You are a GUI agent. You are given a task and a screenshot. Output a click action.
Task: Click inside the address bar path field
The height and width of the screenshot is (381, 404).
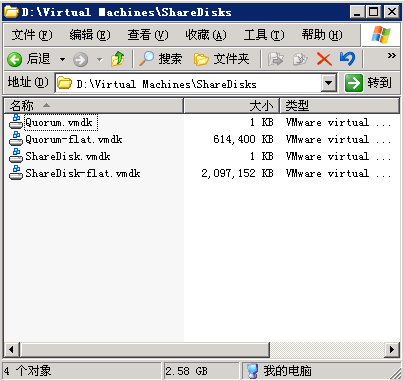click(197, 84)
